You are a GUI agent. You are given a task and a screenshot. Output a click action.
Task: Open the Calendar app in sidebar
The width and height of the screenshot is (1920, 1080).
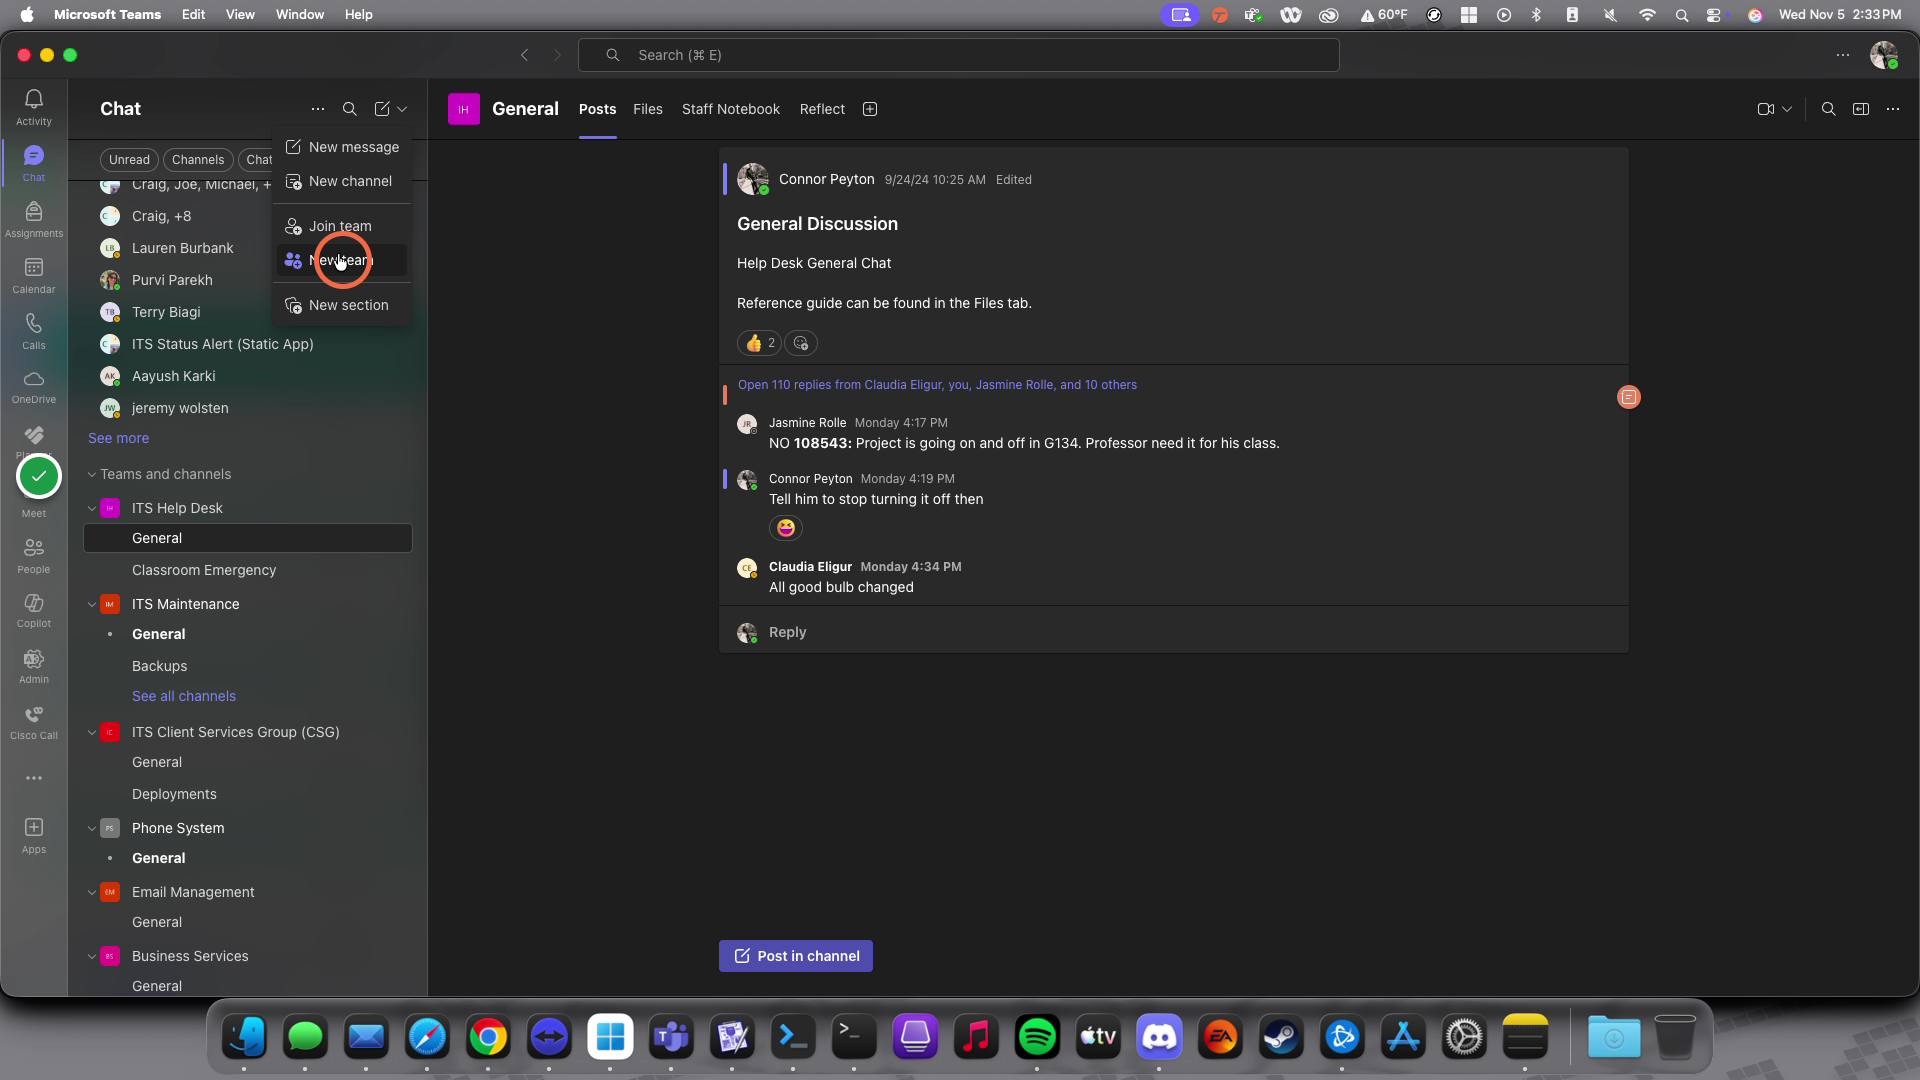click(34, 275)
